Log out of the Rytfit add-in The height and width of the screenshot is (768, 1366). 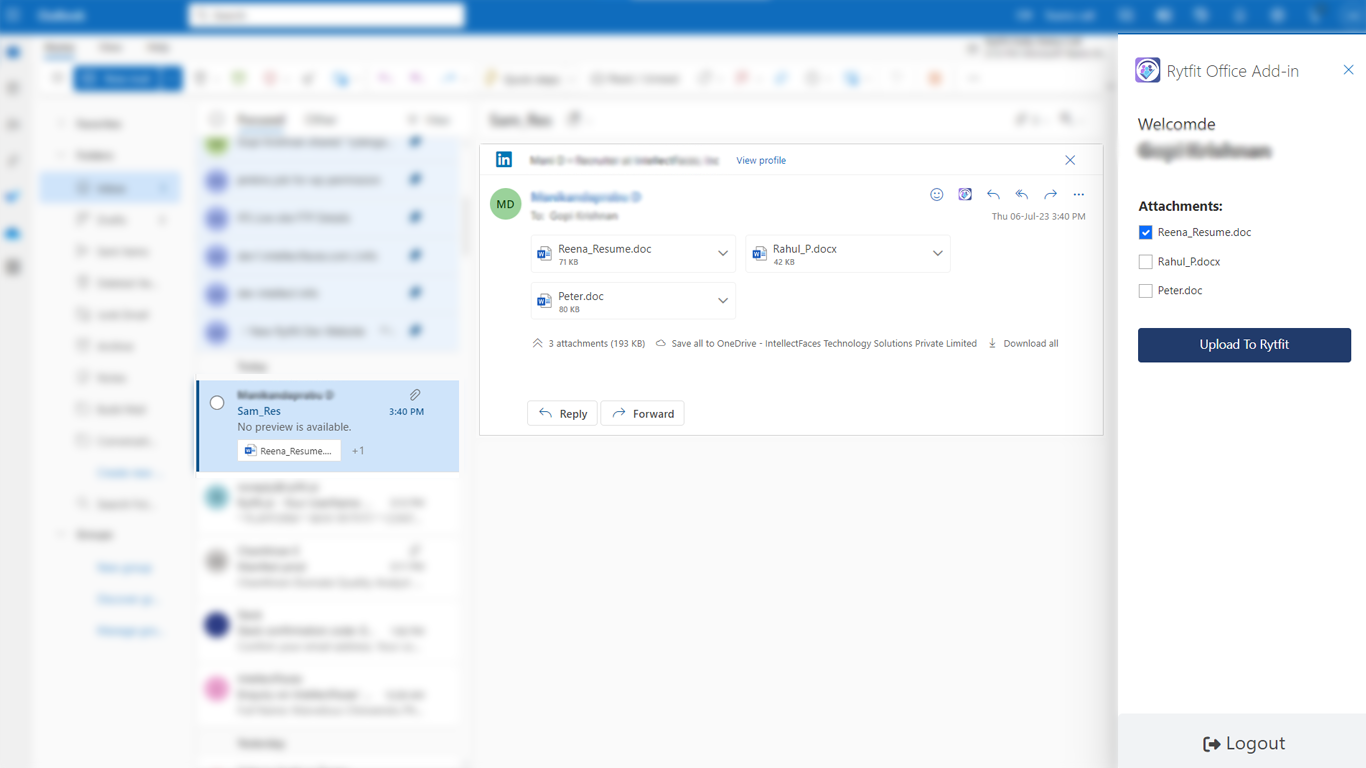click(x=1244, y=744)
